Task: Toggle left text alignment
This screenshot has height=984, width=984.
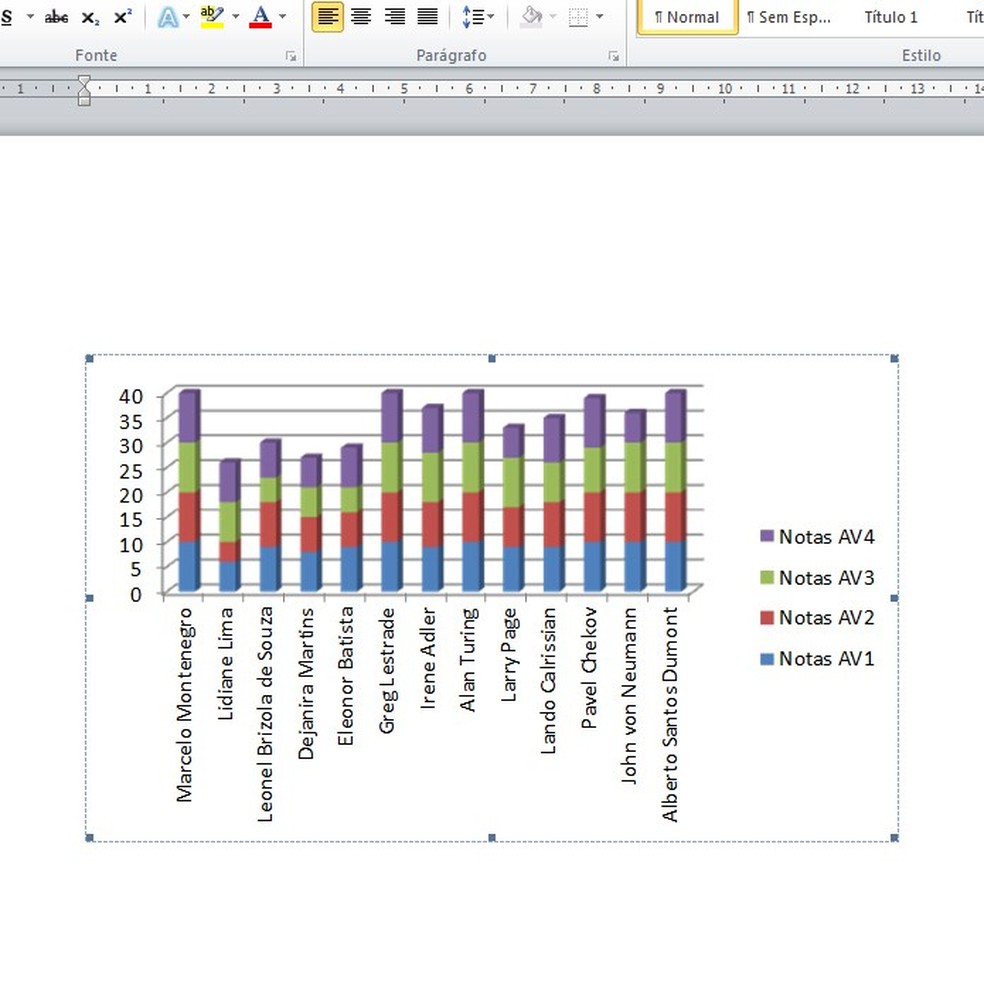Action: click(x=328, y=17)
